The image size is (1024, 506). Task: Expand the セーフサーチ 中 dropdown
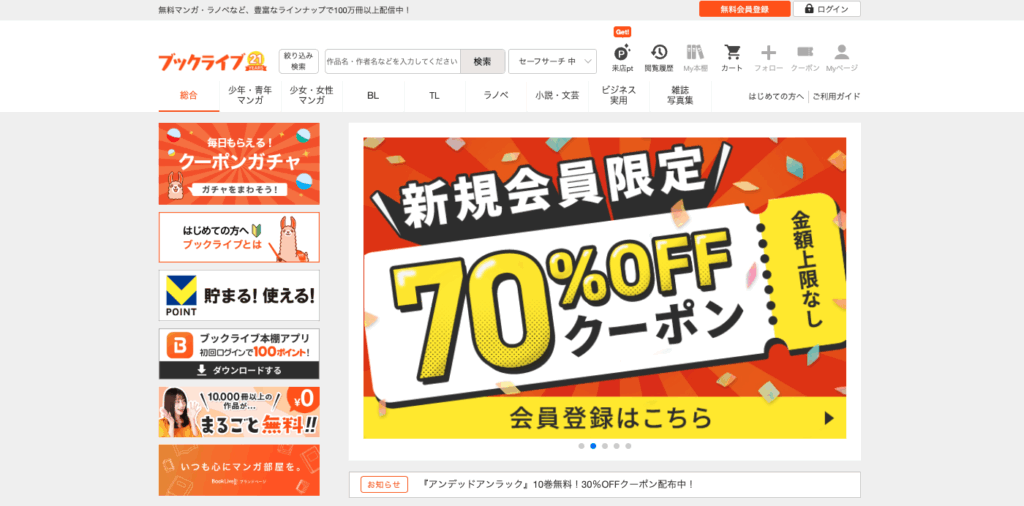[552, 61]
